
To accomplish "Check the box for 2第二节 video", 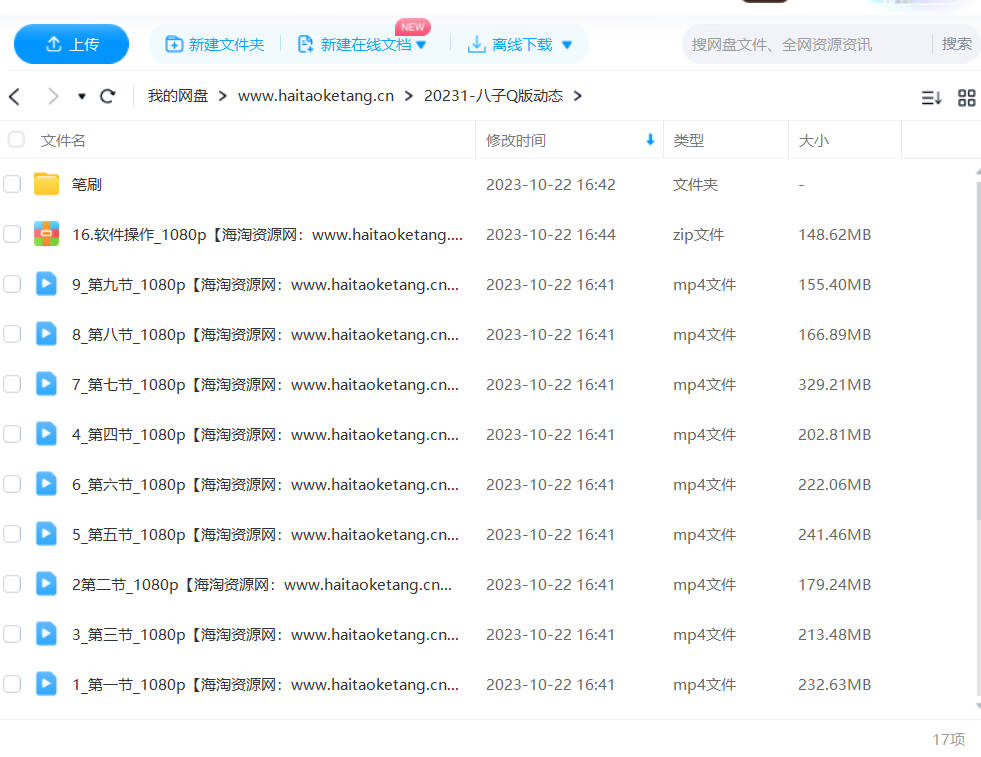I will 12,584.
